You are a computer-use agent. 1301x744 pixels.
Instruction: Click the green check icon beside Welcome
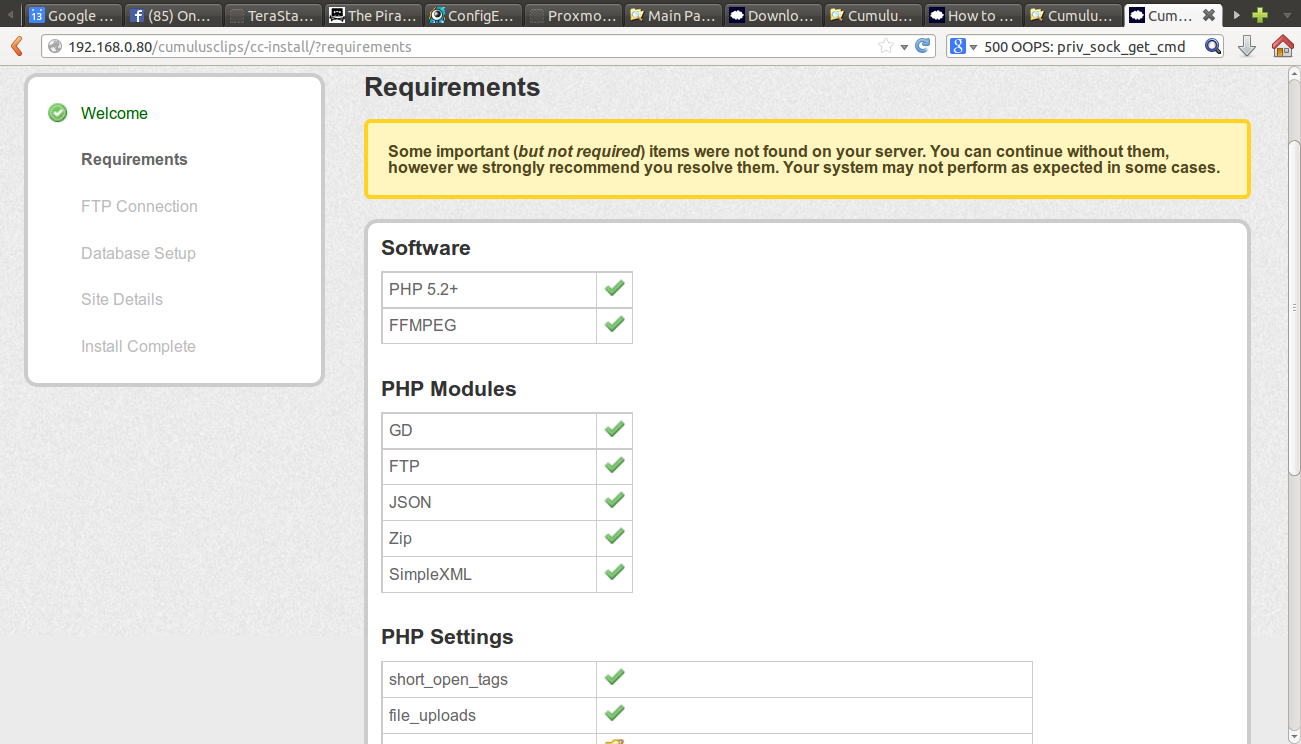(58, 113)
